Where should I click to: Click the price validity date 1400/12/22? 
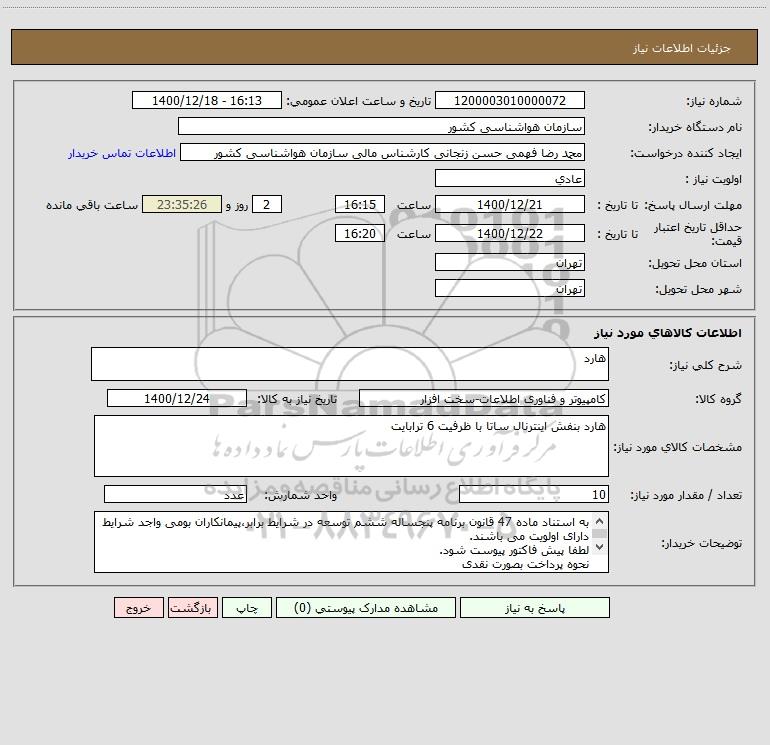coord(510,233)
